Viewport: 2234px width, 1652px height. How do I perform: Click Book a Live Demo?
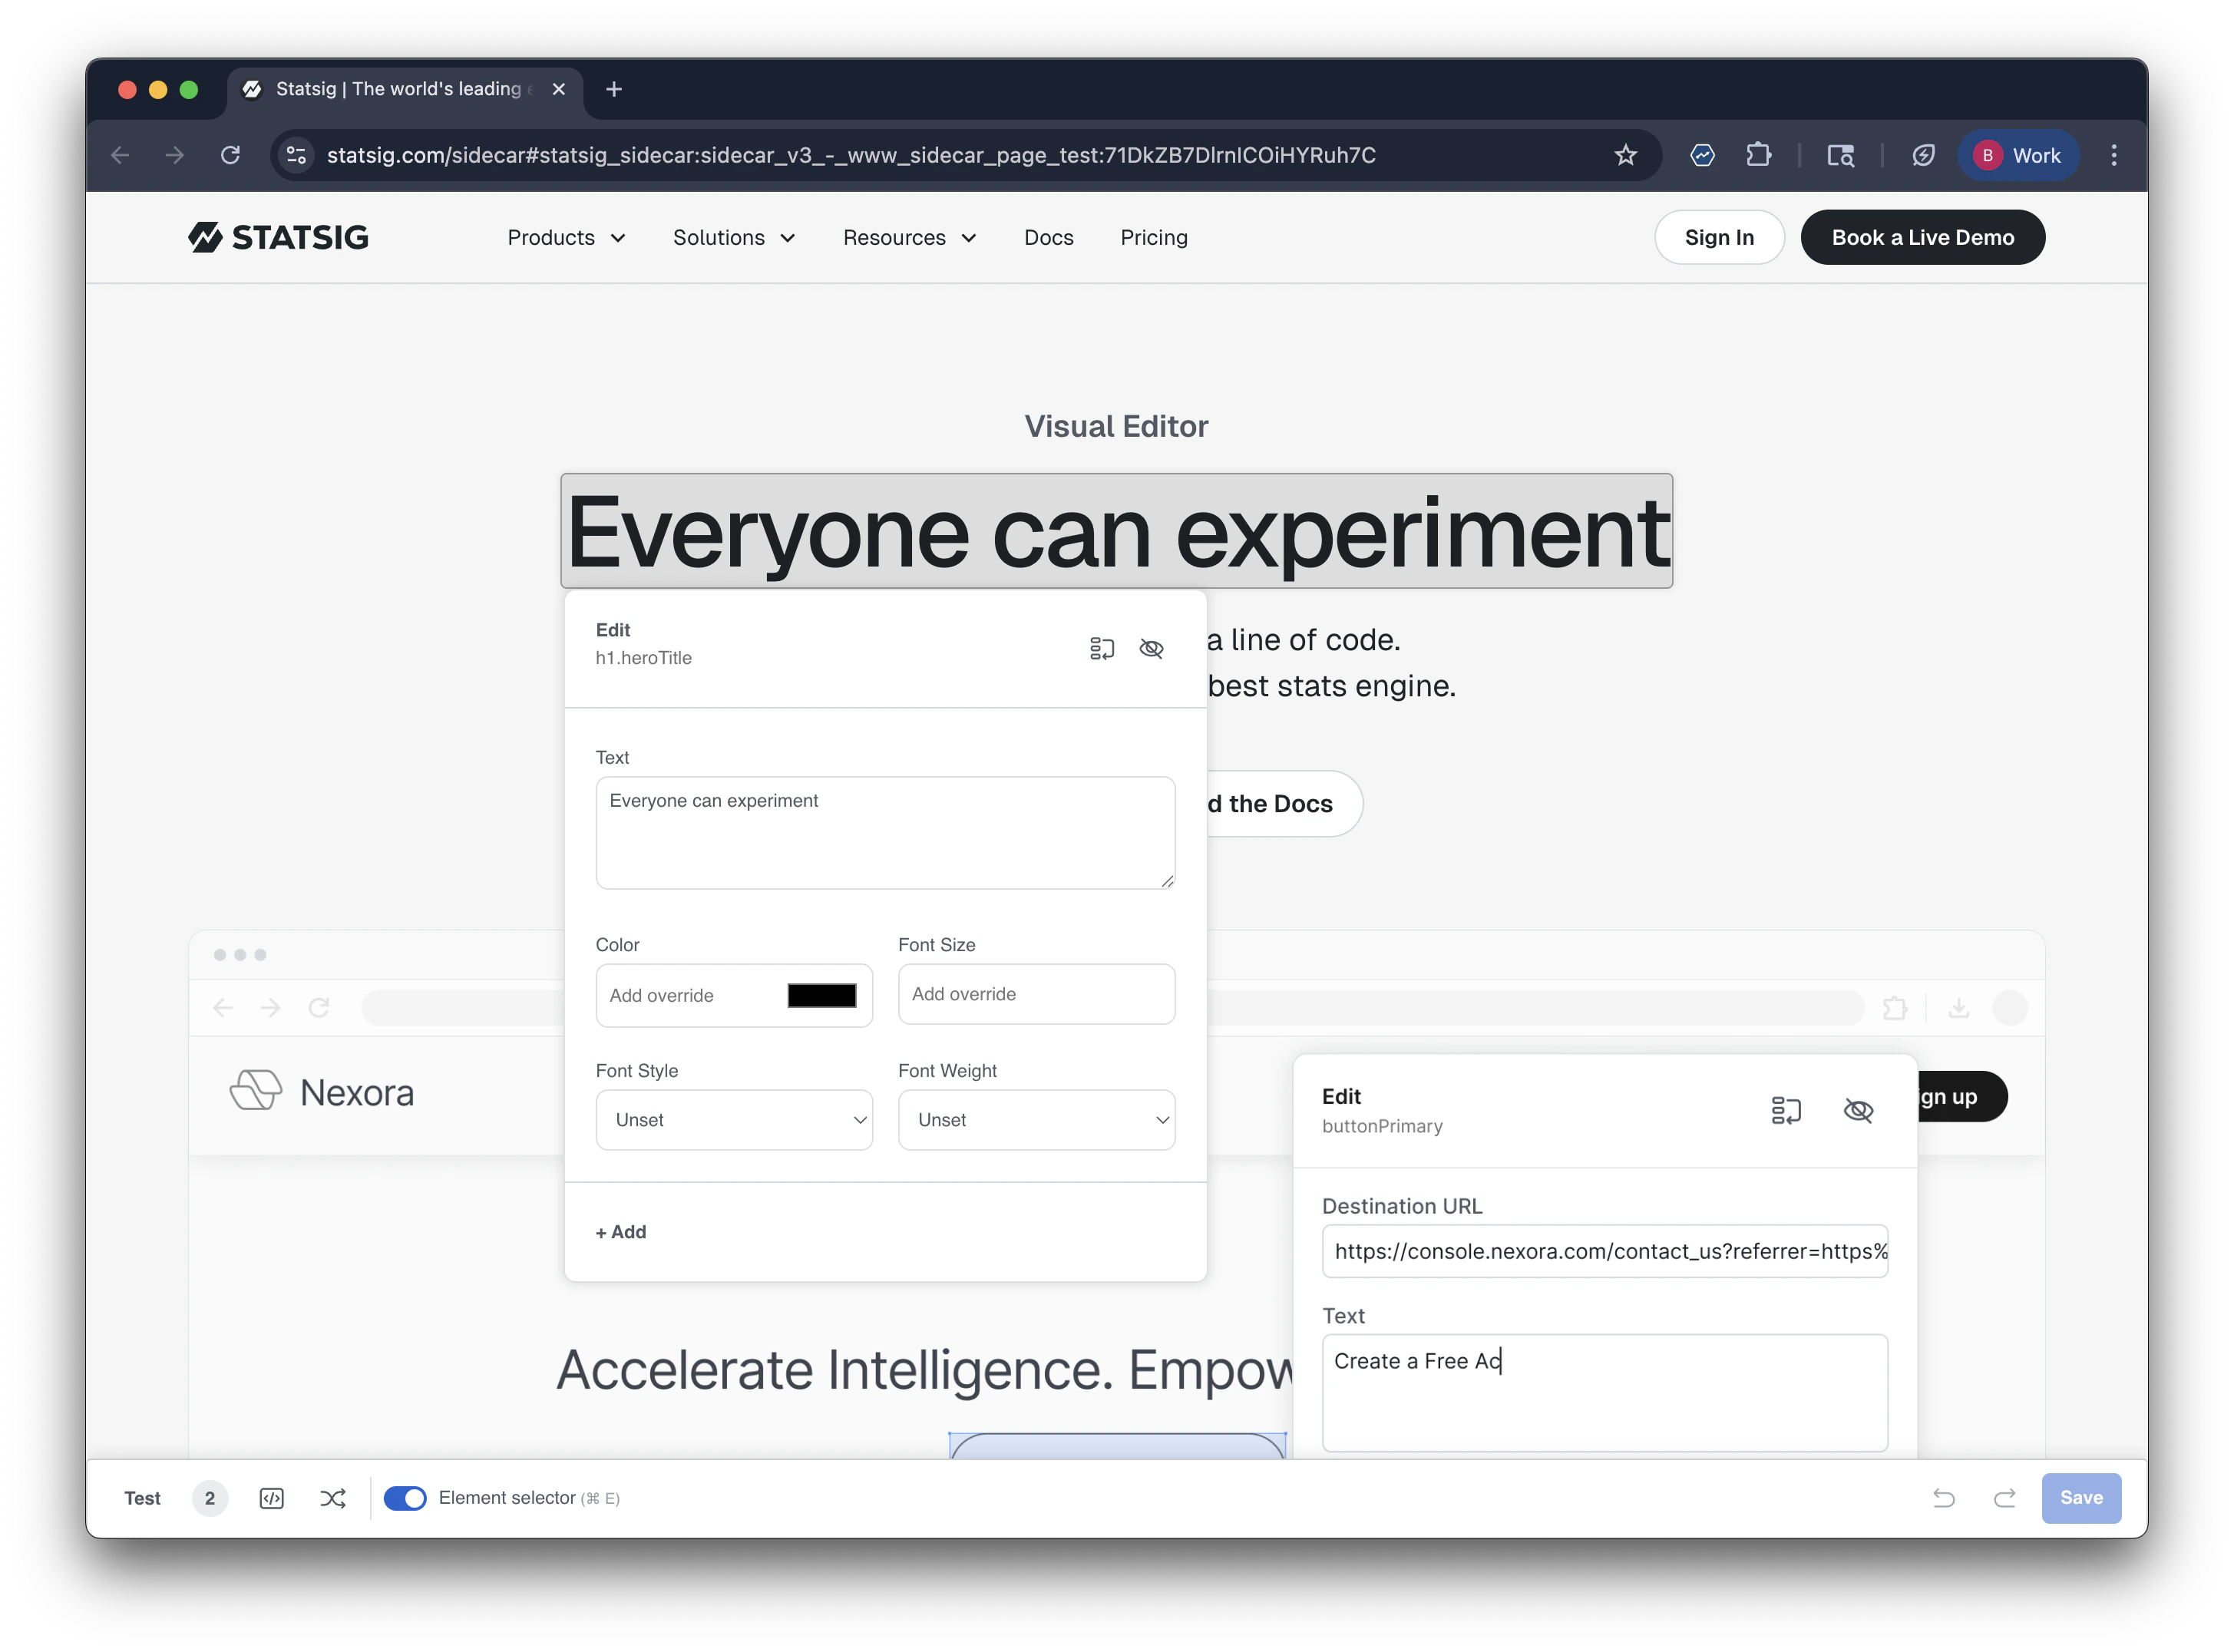coord(1922,237)
